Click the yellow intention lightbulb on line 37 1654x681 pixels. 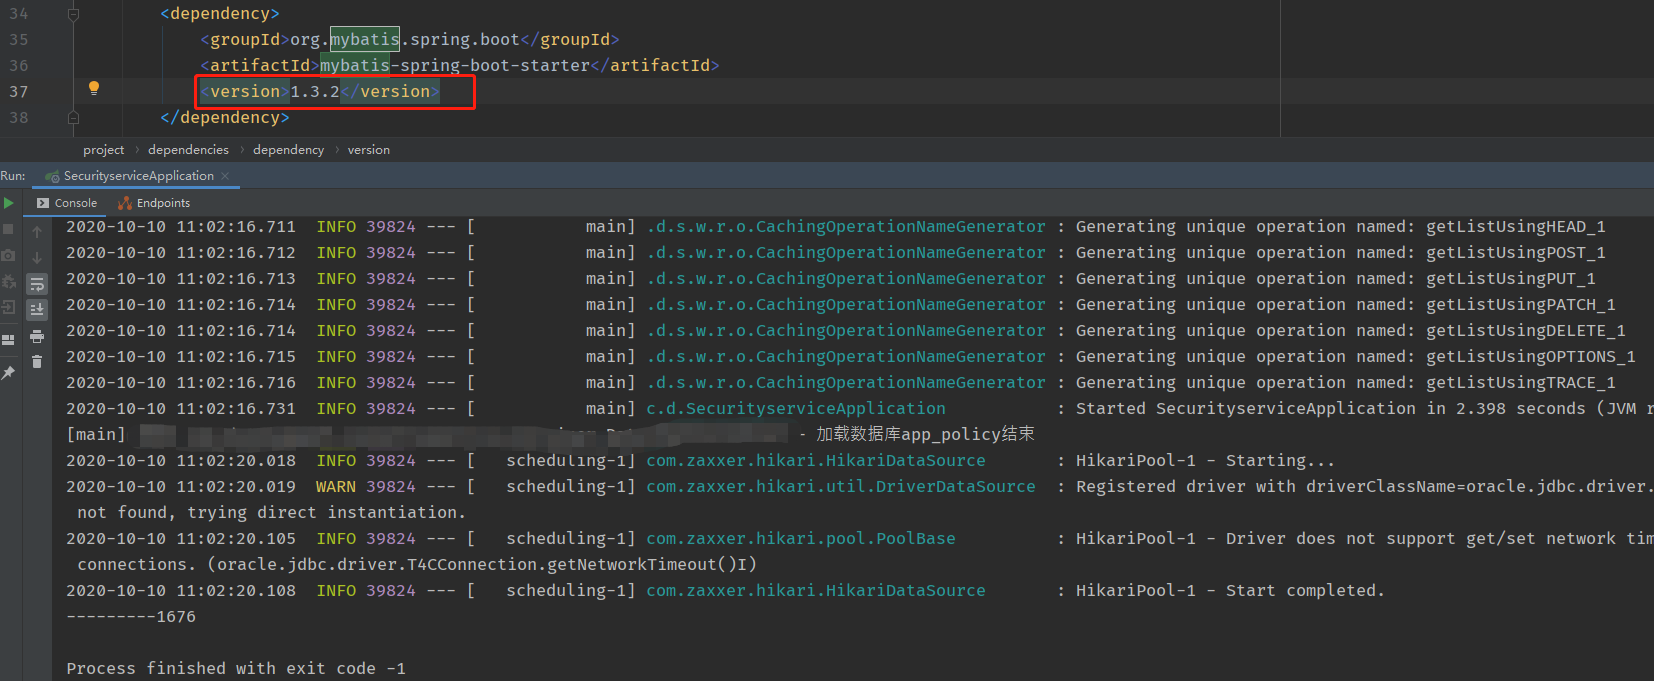94,88
